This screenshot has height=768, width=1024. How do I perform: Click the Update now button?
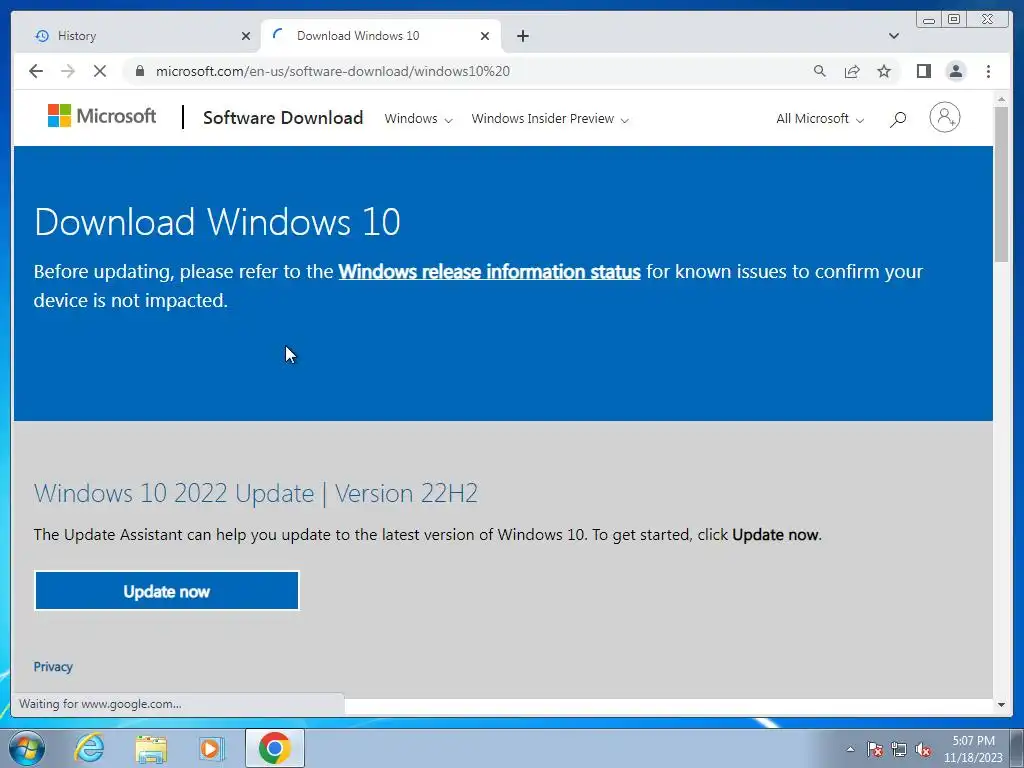(x=167, y=591)
